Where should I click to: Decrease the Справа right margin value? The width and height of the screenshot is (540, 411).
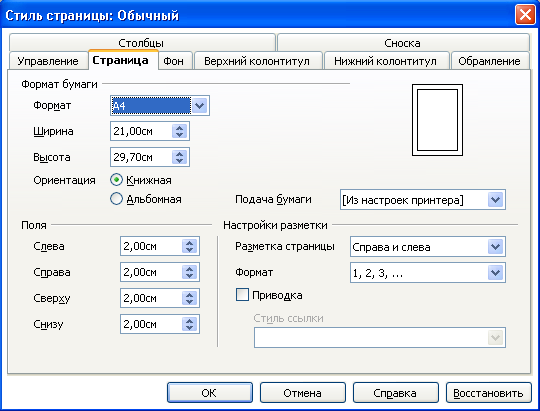(x=189, y=276)
